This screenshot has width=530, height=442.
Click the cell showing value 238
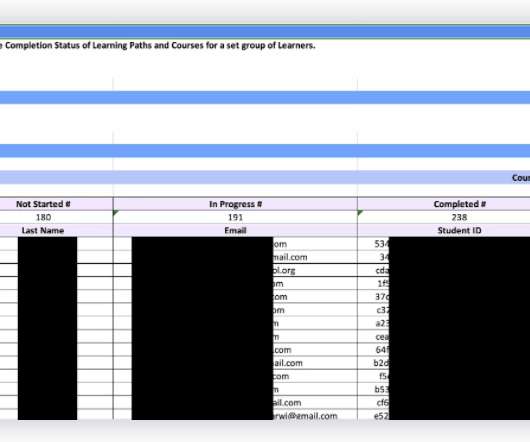point(444,217)
